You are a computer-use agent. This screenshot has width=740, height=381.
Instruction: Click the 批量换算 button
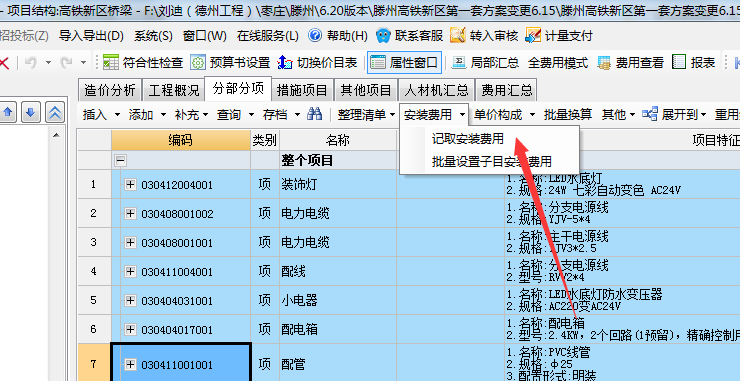pyautogui.click(x=568, y=114)
